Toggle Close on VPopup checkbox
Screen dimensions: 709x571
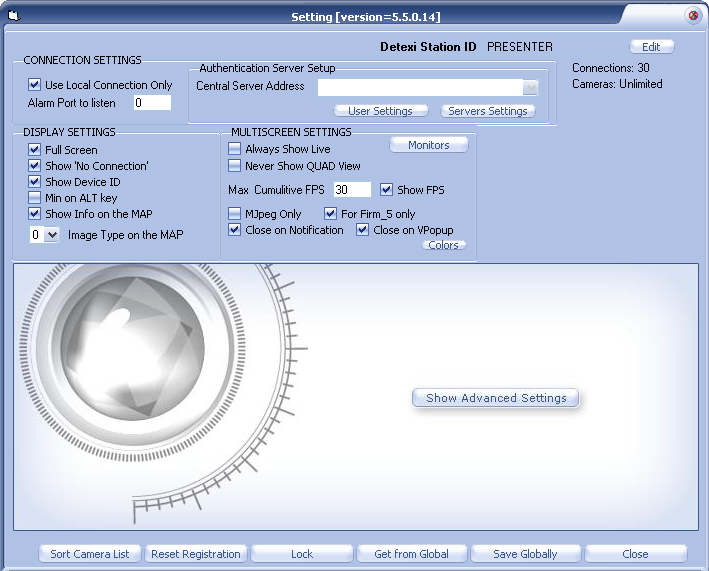coord(362,230)
